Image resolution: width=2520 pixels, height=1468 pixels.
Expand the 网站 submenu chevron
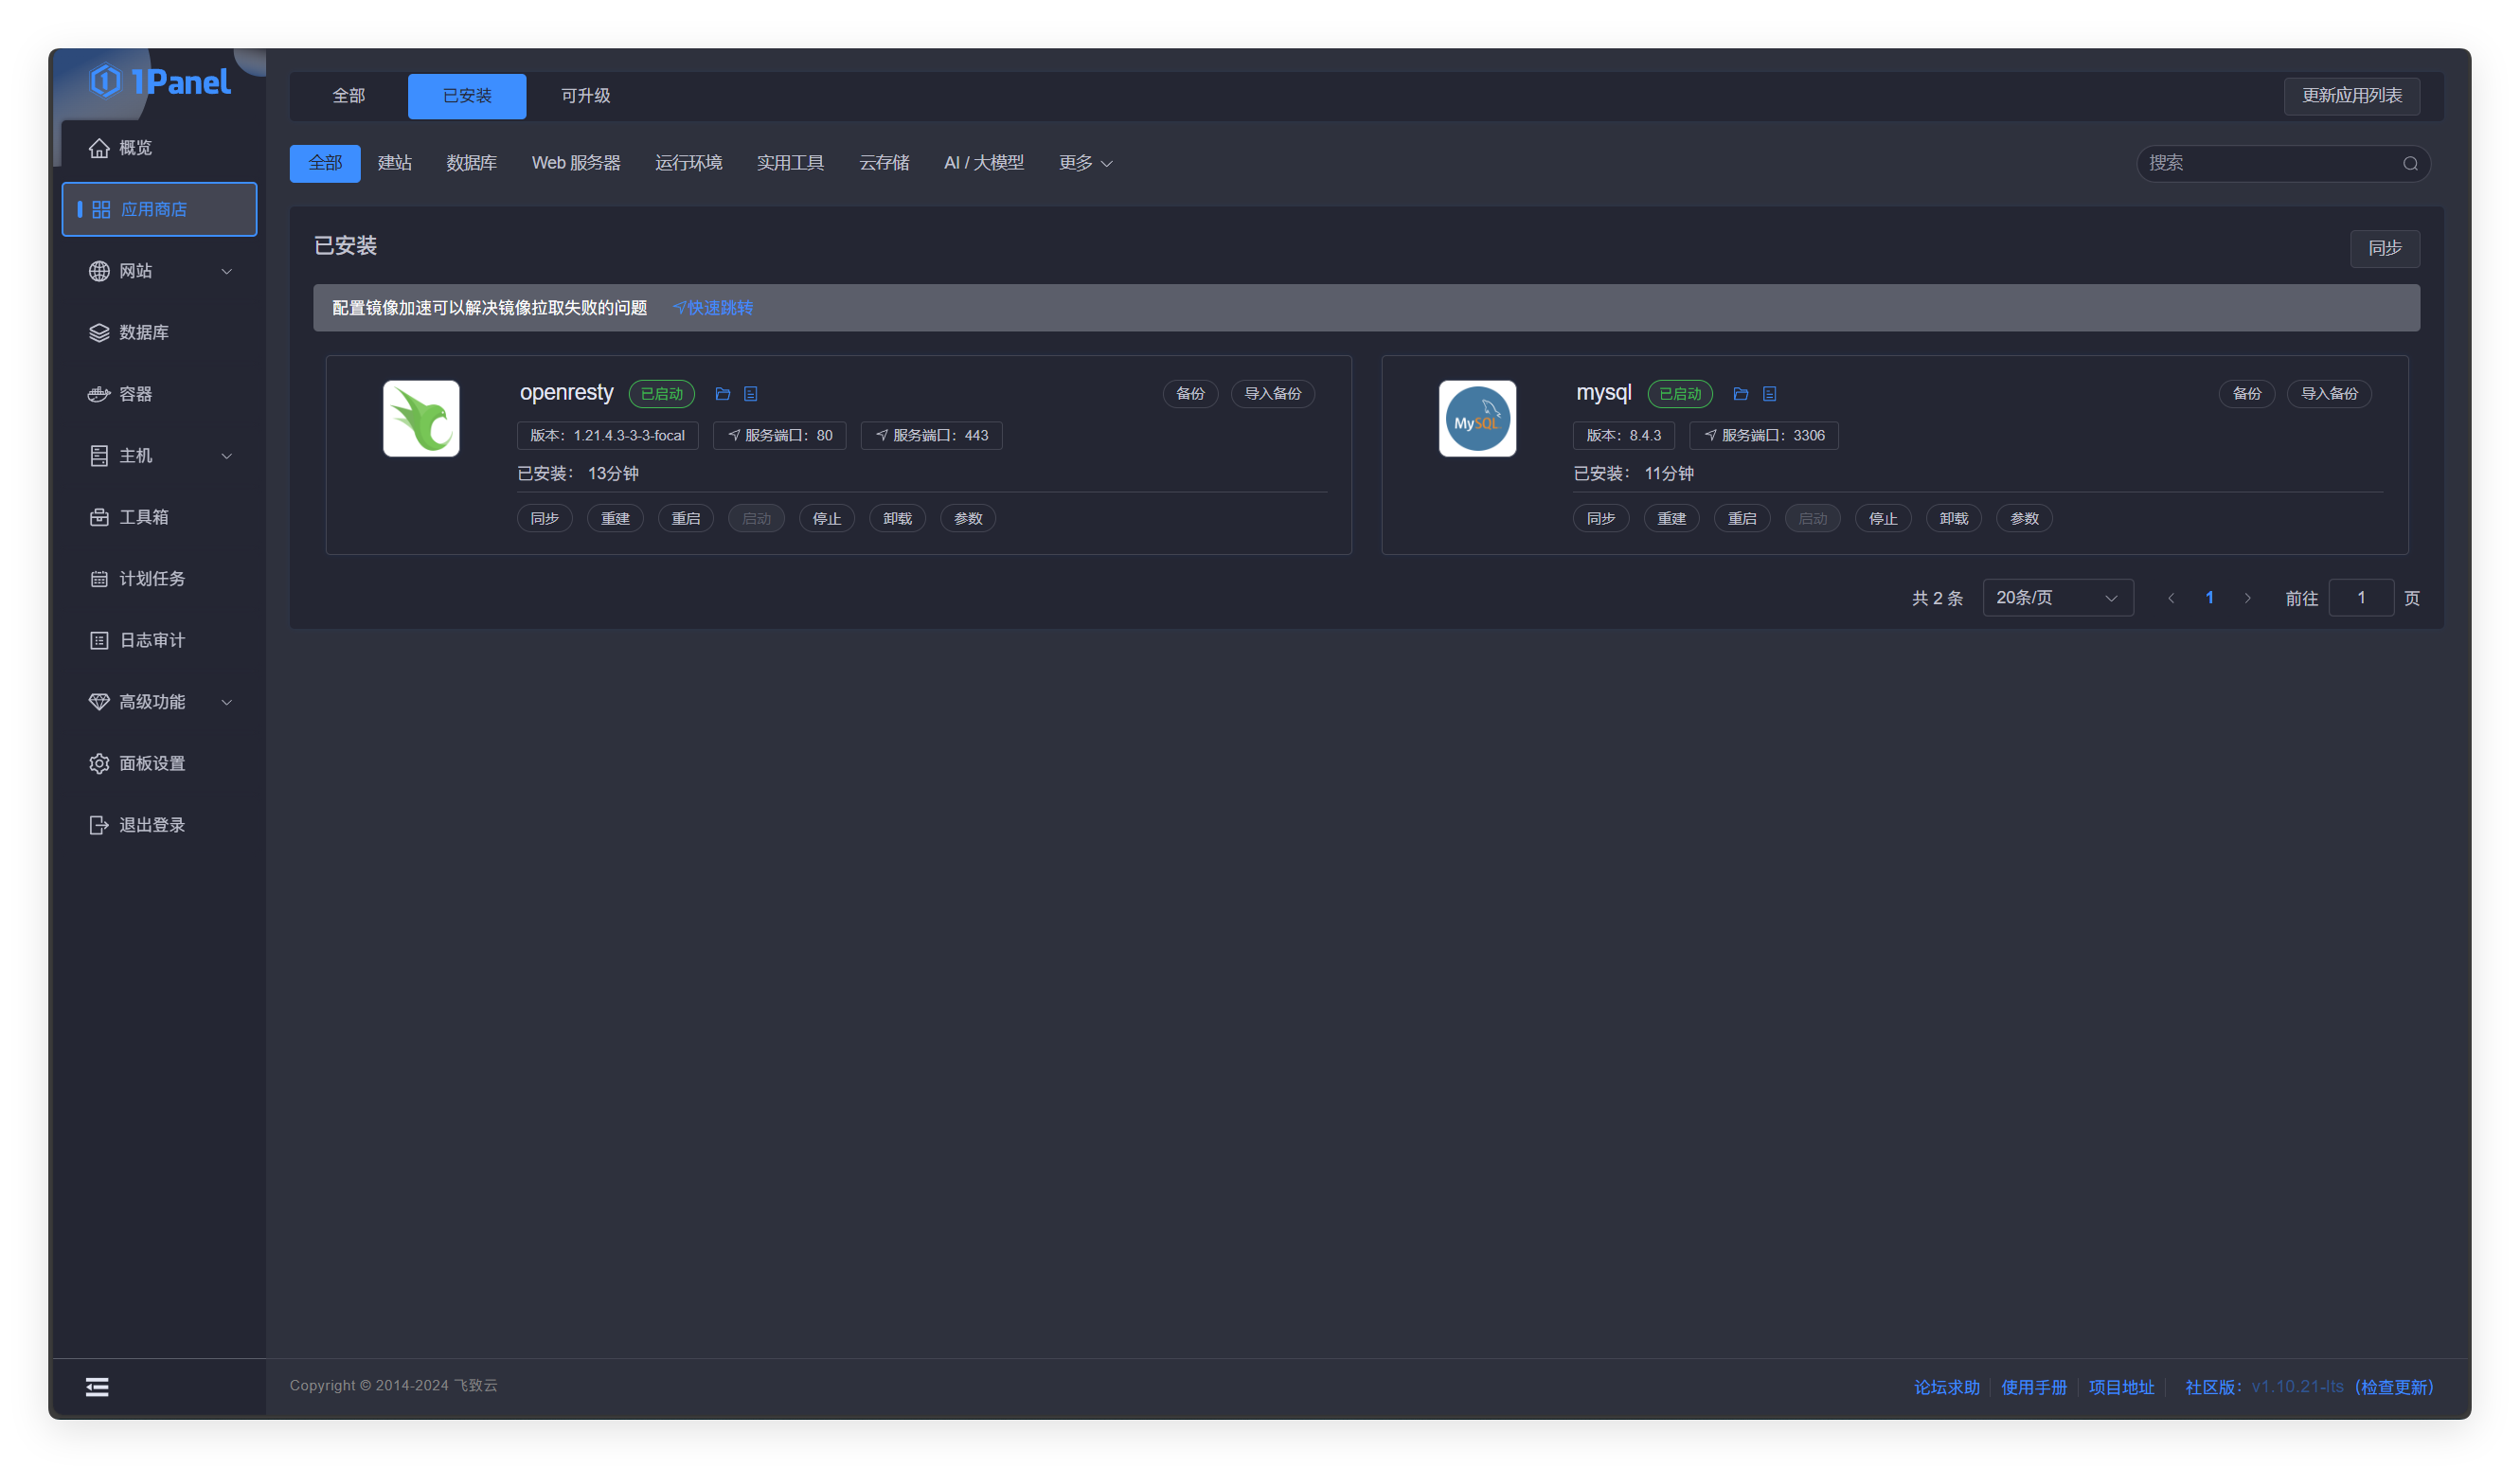pos(227,271)
